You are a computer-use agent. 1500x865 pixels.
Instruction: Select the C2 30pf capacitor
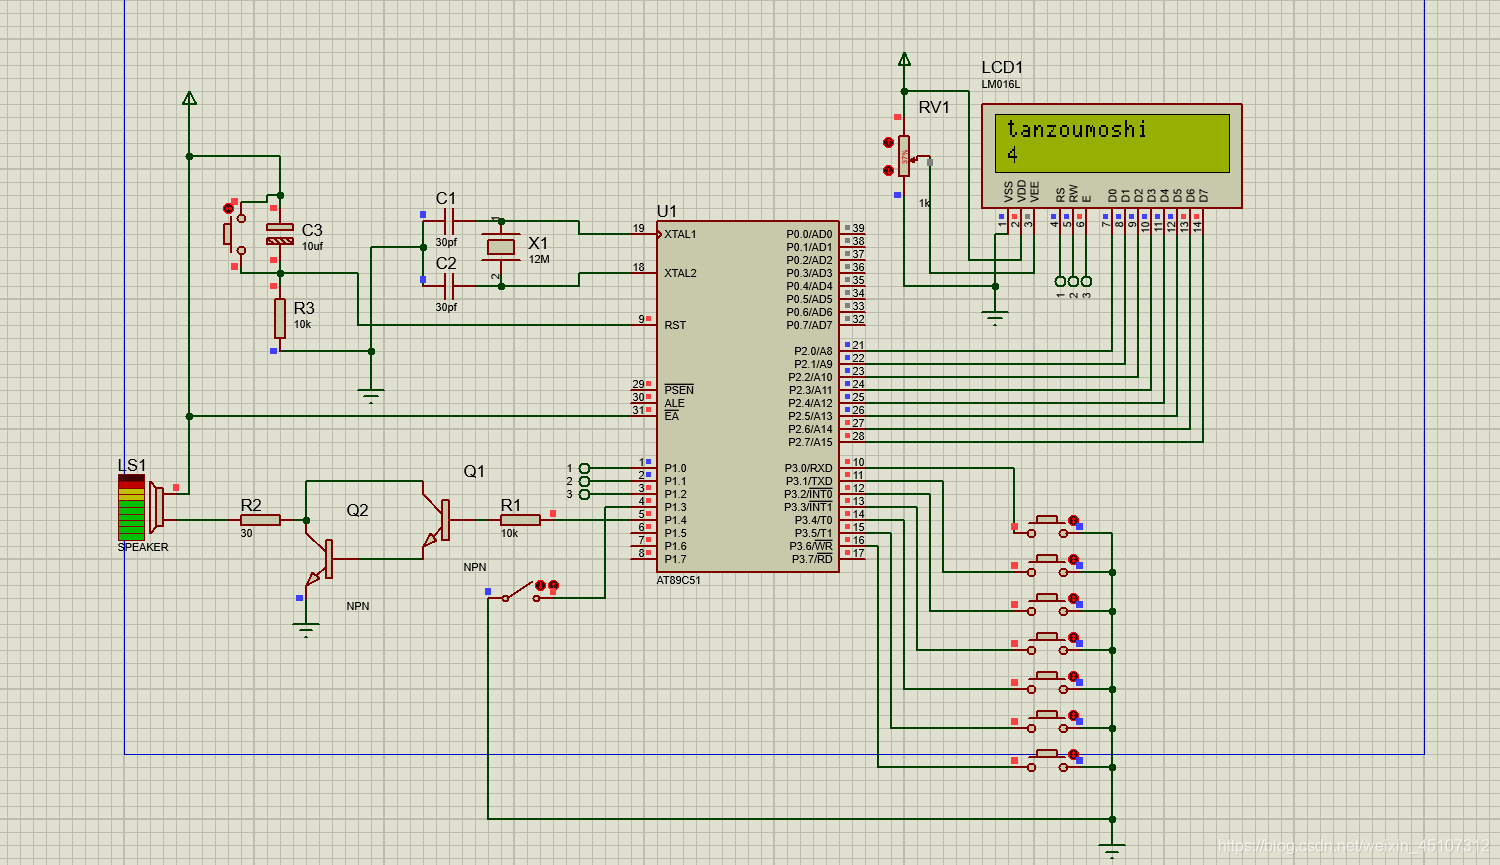tap(449, 286)
